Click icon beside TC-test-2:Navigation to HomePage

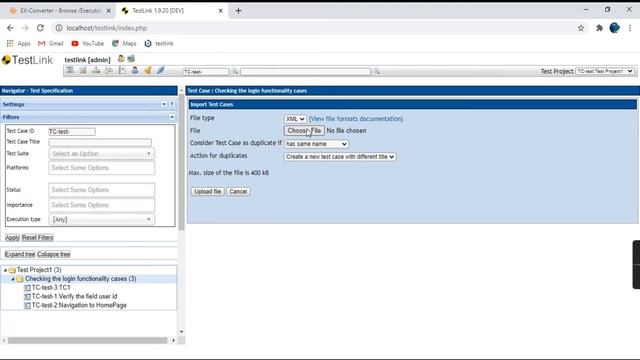(27, 305)
